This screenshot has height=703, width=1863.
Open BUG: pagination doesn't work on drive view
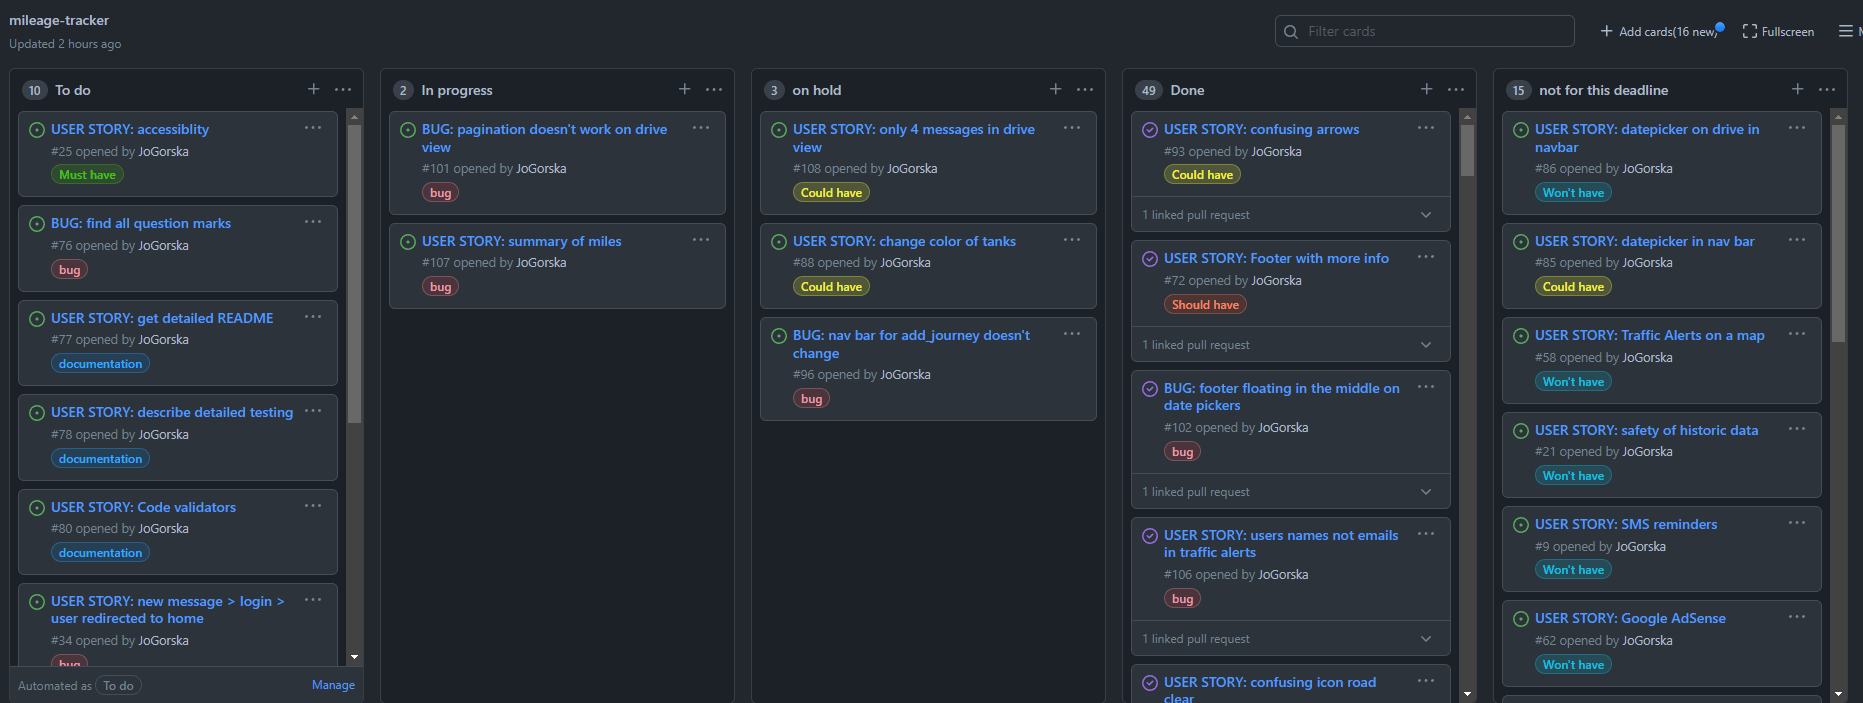544,138
